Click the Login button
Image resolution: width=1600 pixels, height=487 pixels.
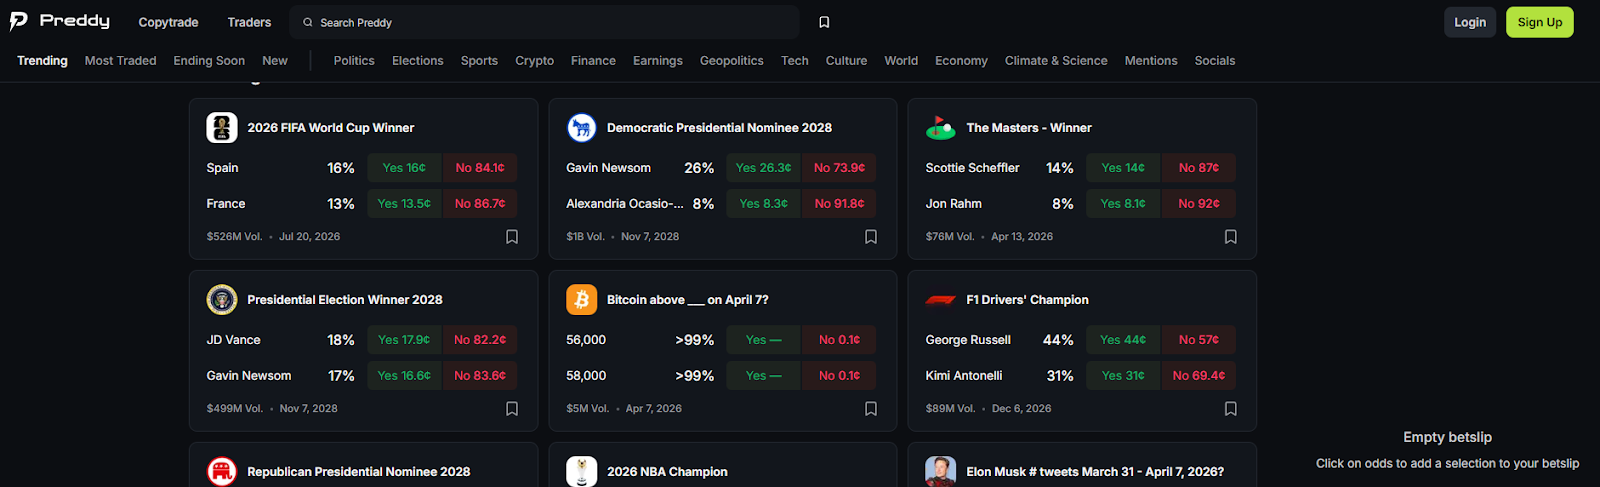1470,22
